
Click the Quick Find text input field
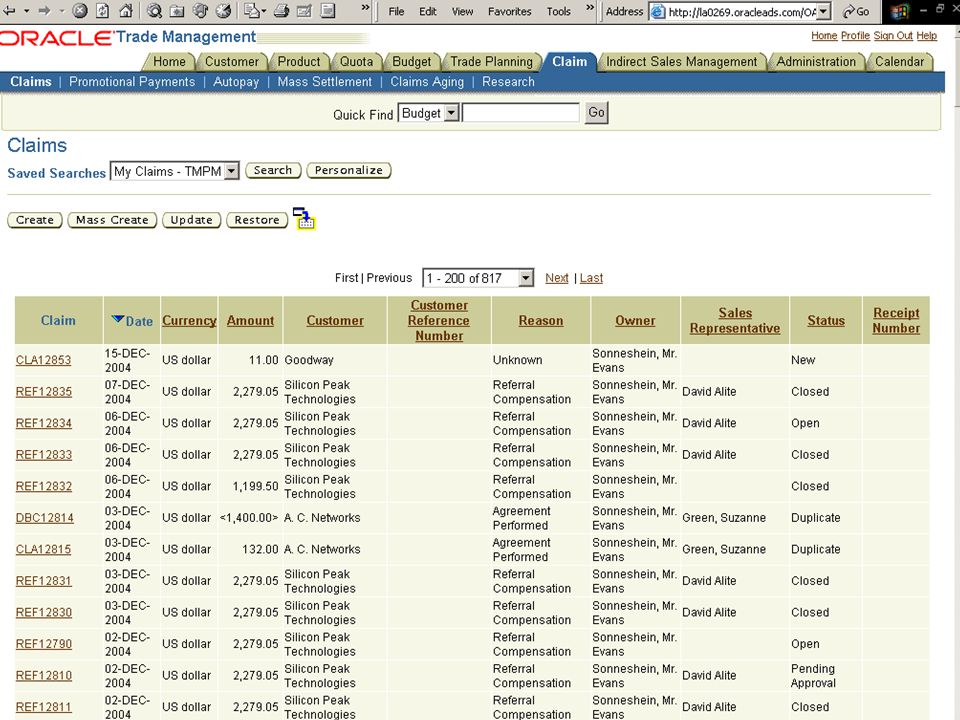click(520, 113)
